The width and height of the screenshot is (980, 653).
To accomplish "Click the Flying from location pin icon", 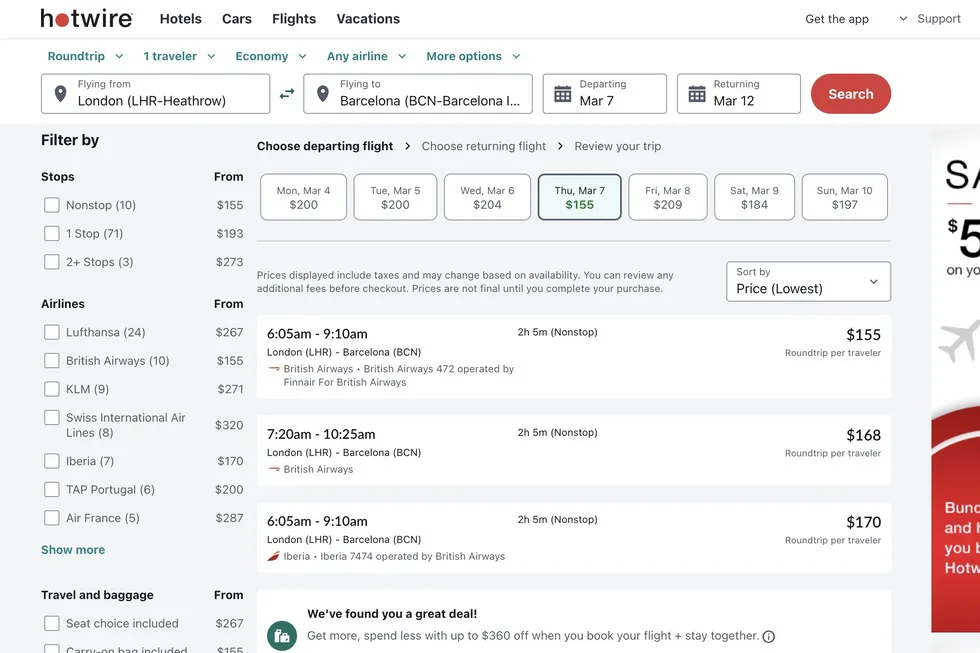I will coord(61,94).
